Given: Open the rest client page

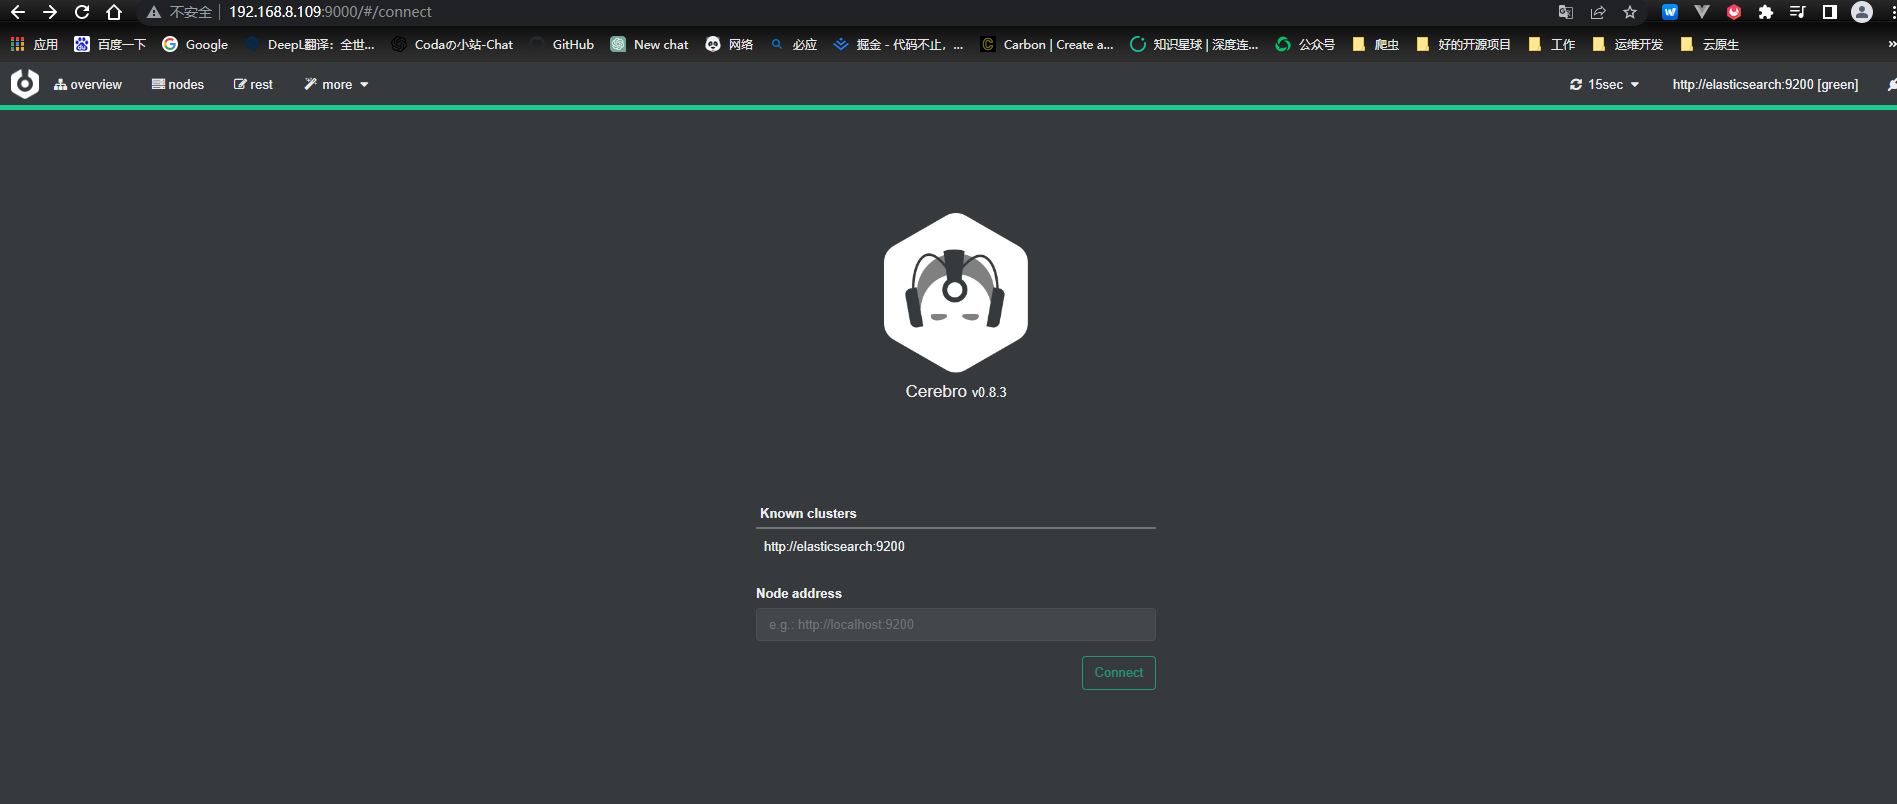Looking at the screenshot, I should pyautogui.click(x=253, y=85).
